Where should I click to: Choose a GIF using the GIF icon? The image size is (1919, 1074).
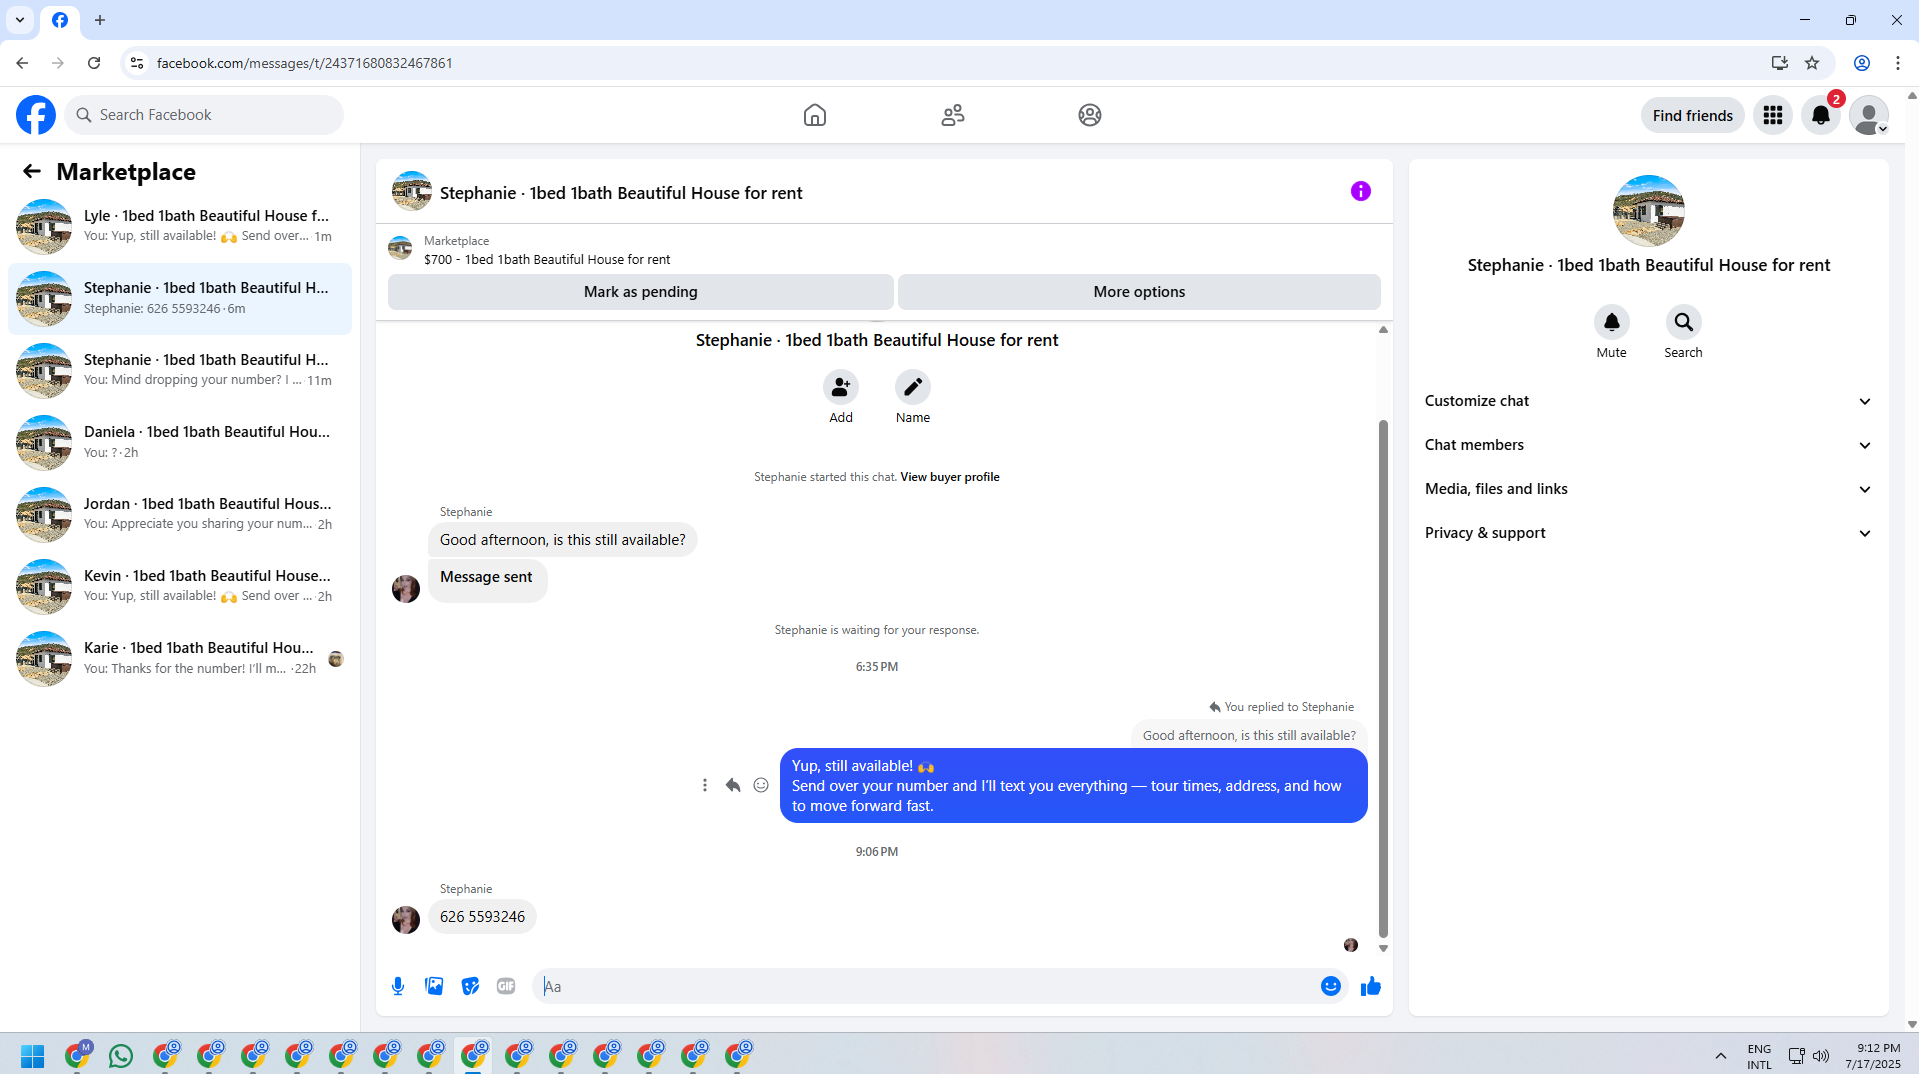pos(506,986)
